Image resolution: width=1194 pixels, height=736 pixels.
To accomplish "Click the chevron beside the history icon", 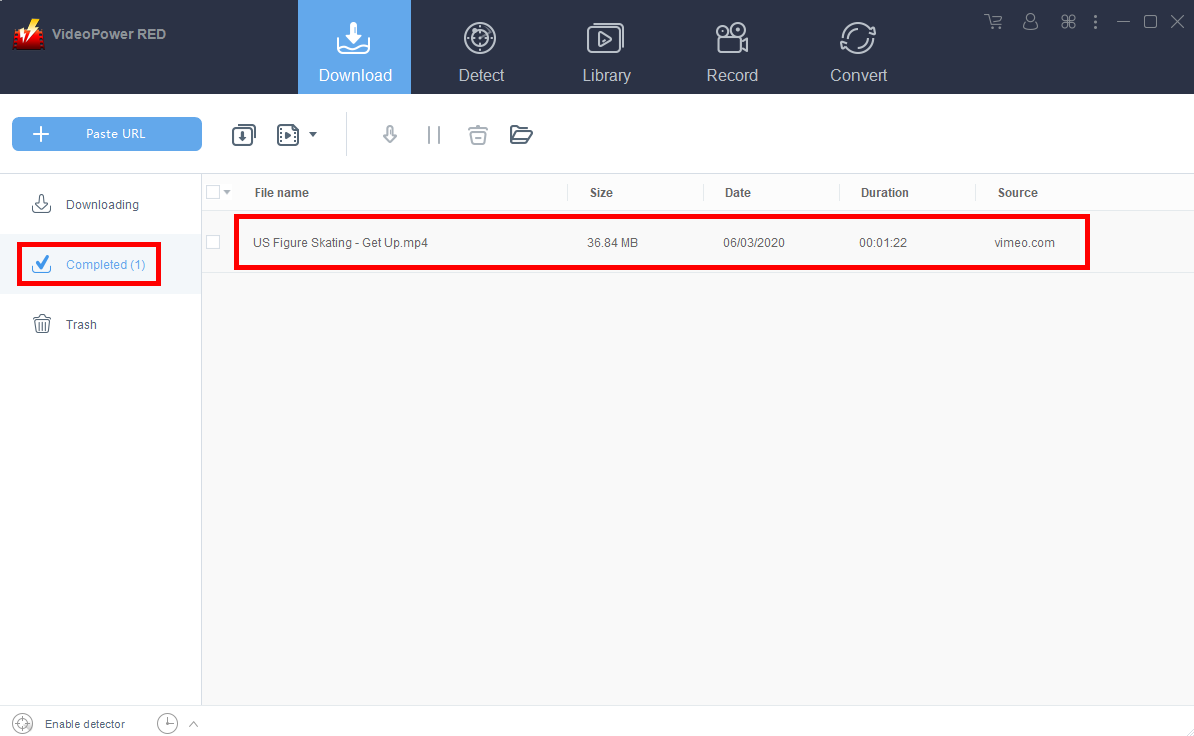I will point(193,723).
